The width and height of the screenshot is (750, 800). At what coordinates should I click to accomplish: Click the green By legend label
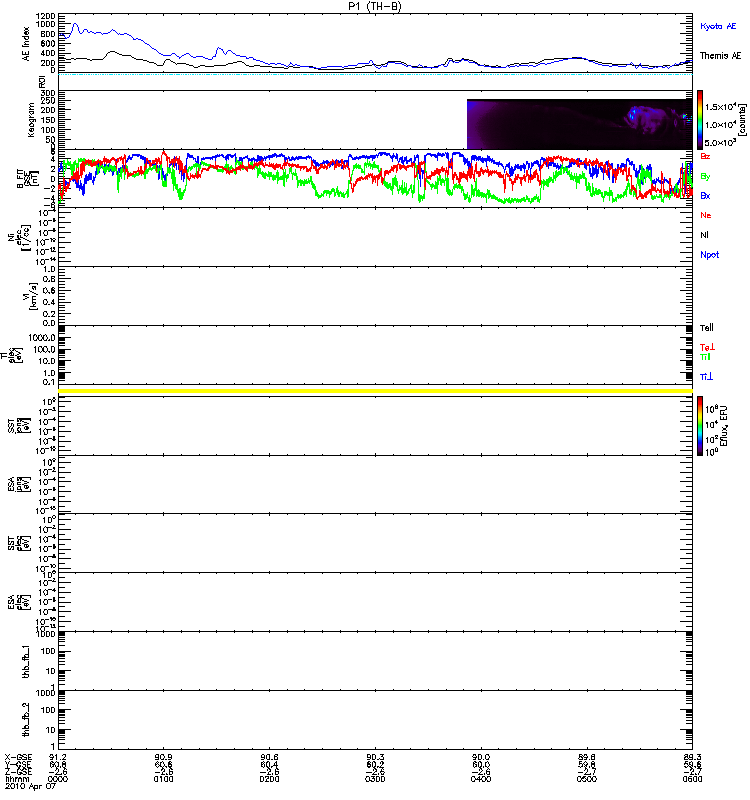coord(705,176)
